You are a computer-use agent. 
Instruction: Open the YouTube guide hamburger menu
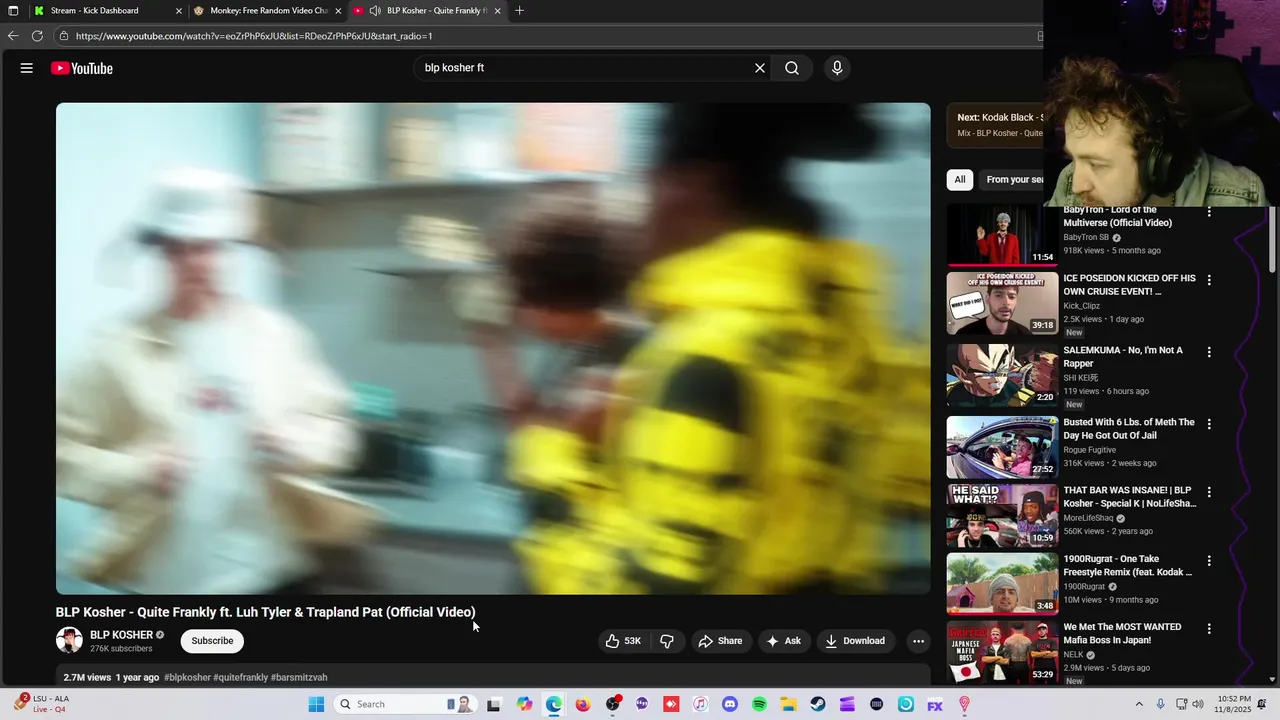click(x=27, y=68)
